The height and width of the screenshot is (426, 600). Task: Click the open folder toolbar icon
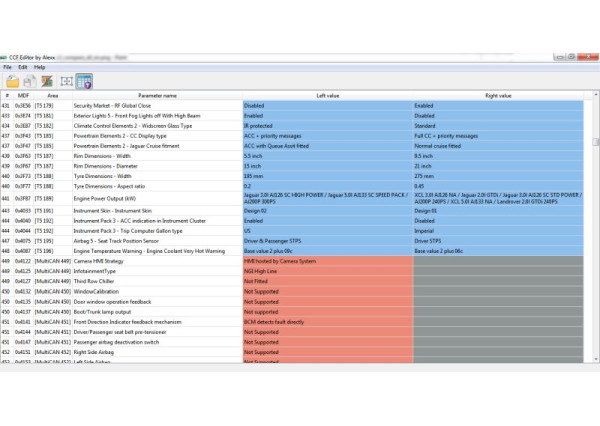13,81
